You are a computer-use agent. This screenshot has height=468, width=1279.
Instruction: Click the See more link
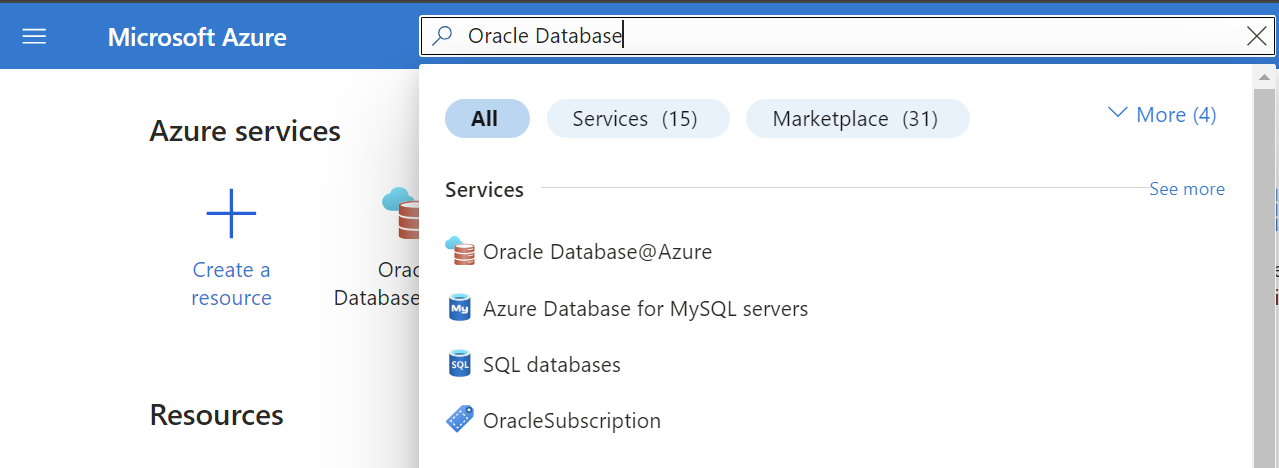(x=1187, y=189)
